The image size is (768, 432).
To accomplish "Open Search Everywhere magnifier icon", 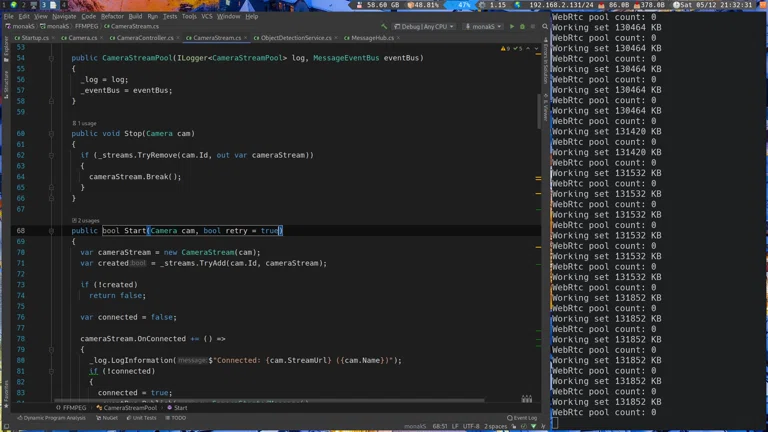I will (545, 26).
